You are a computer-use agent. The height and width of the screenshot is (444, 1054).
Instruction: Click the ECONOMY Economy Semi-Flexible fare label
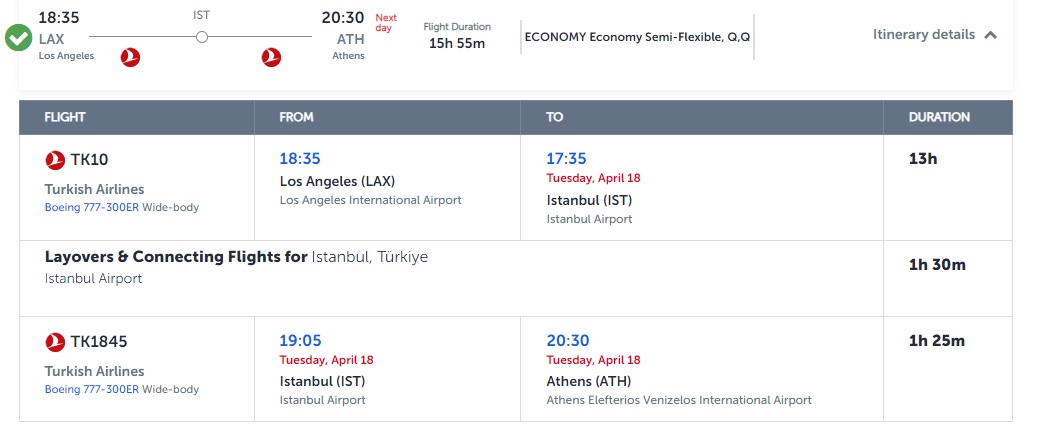[637, 38]
